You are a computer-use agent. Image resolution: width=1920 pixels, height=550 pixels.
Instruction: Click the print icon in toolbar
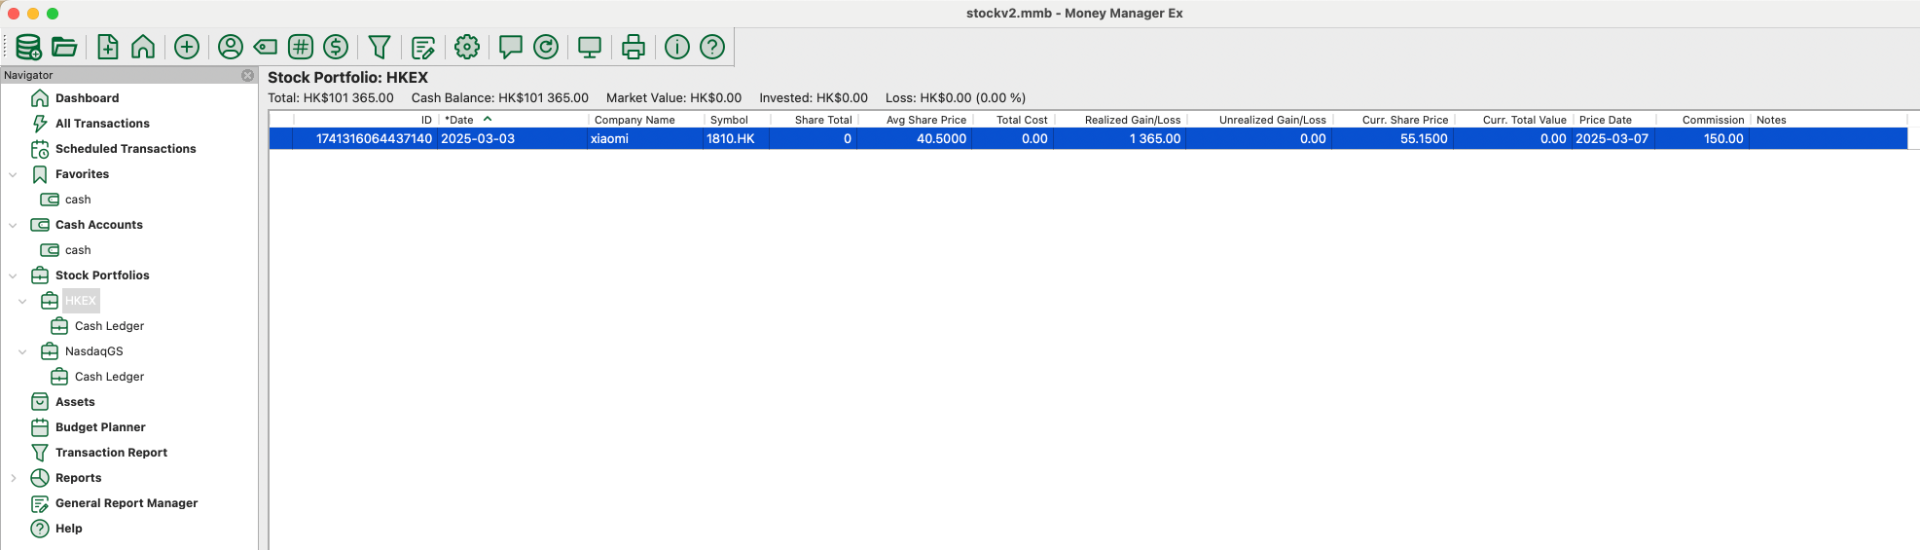tap(633, 47)
